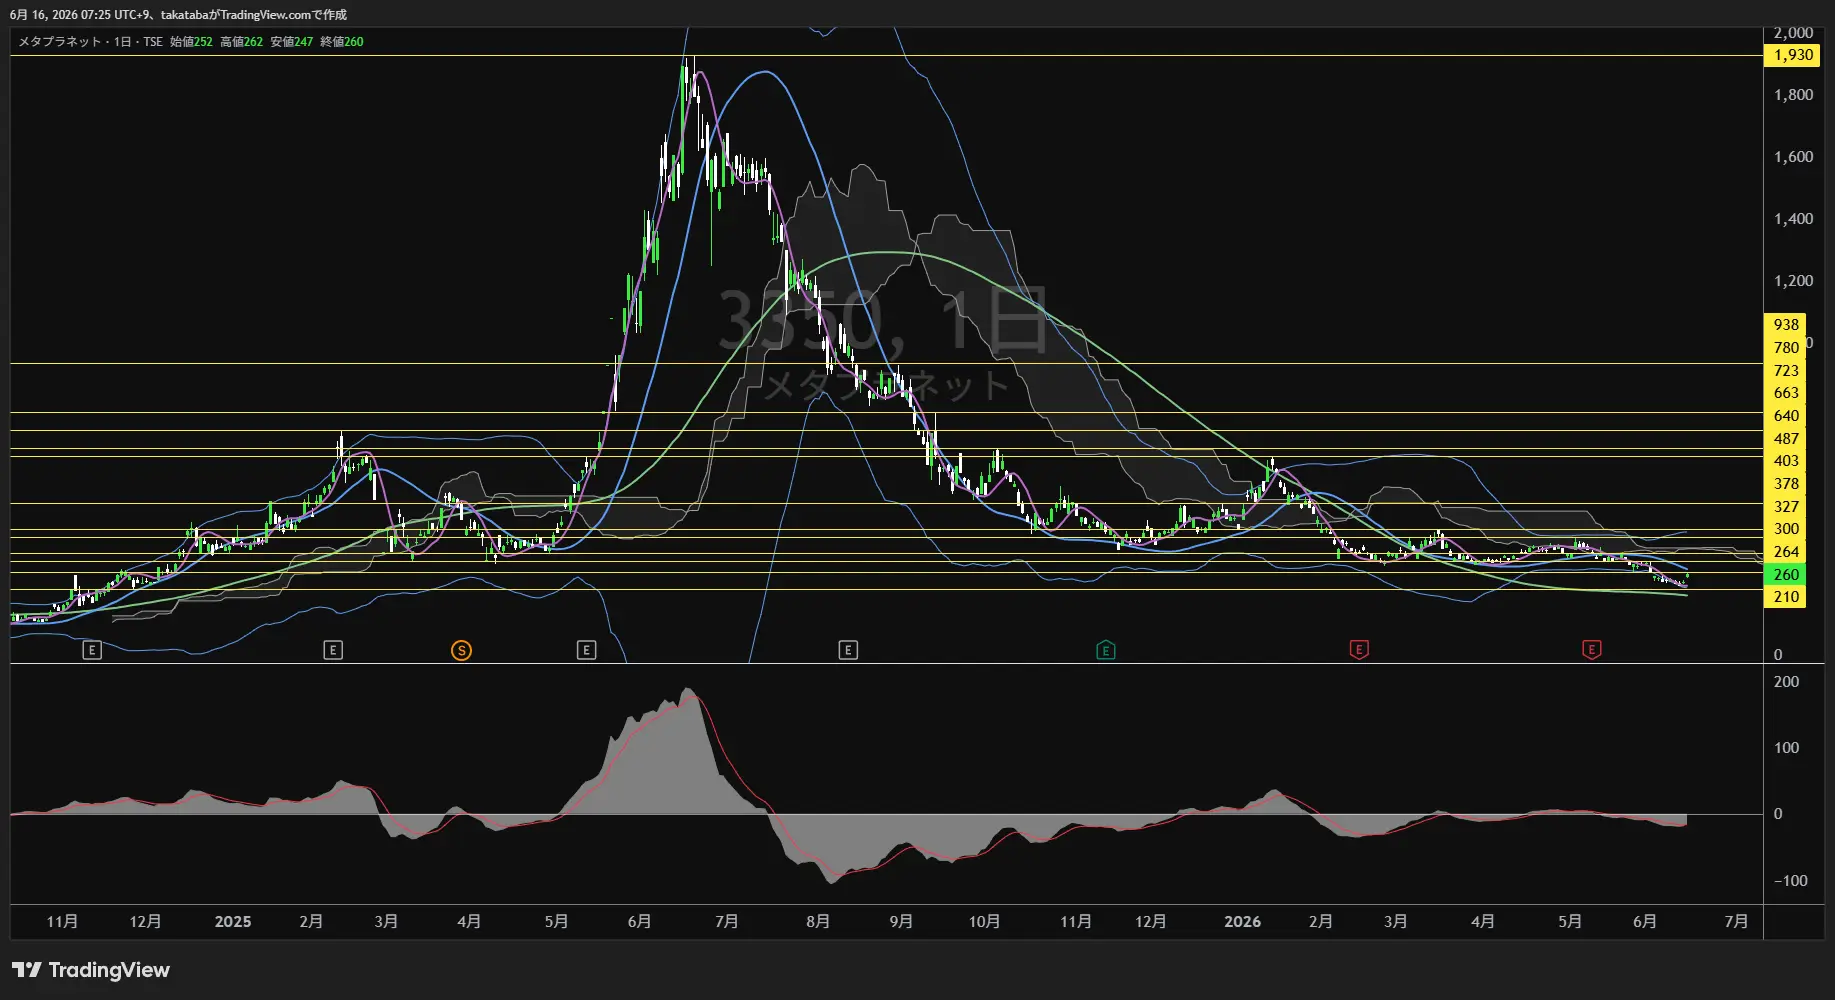Open red E marker before 3月 2026
1835x1000 pixels.
pyautogui.click(x=1358, y=650)
